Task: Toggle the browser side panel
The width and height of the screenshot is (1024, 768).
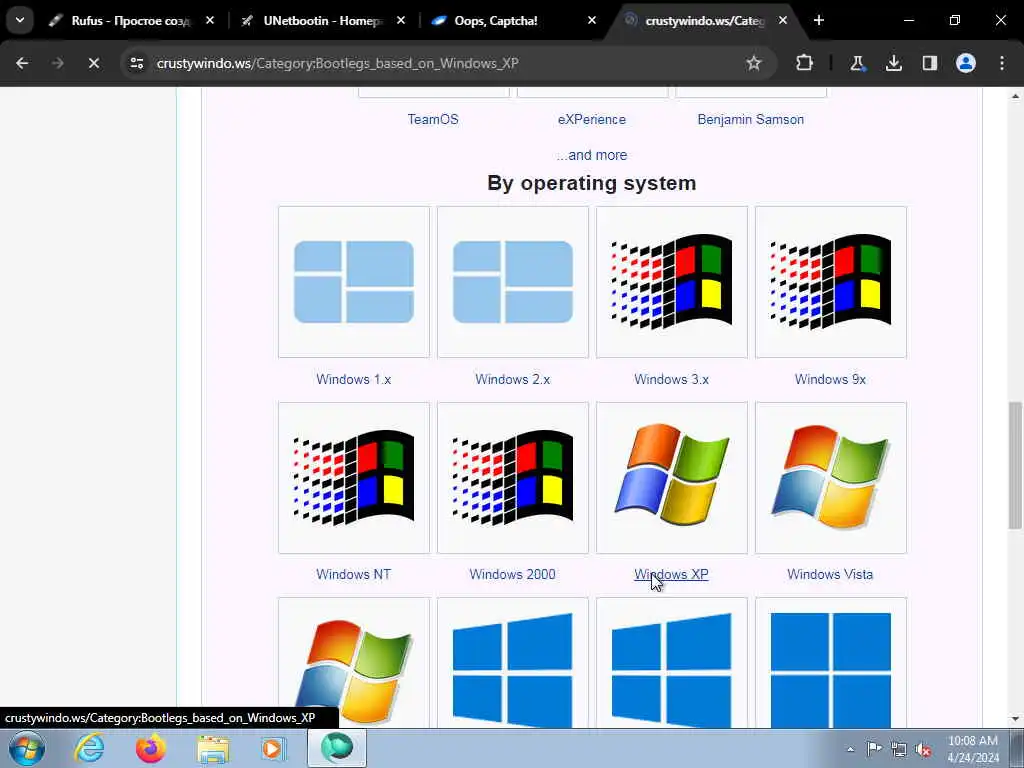Action: pyautogui.click(x=929, y=63)
